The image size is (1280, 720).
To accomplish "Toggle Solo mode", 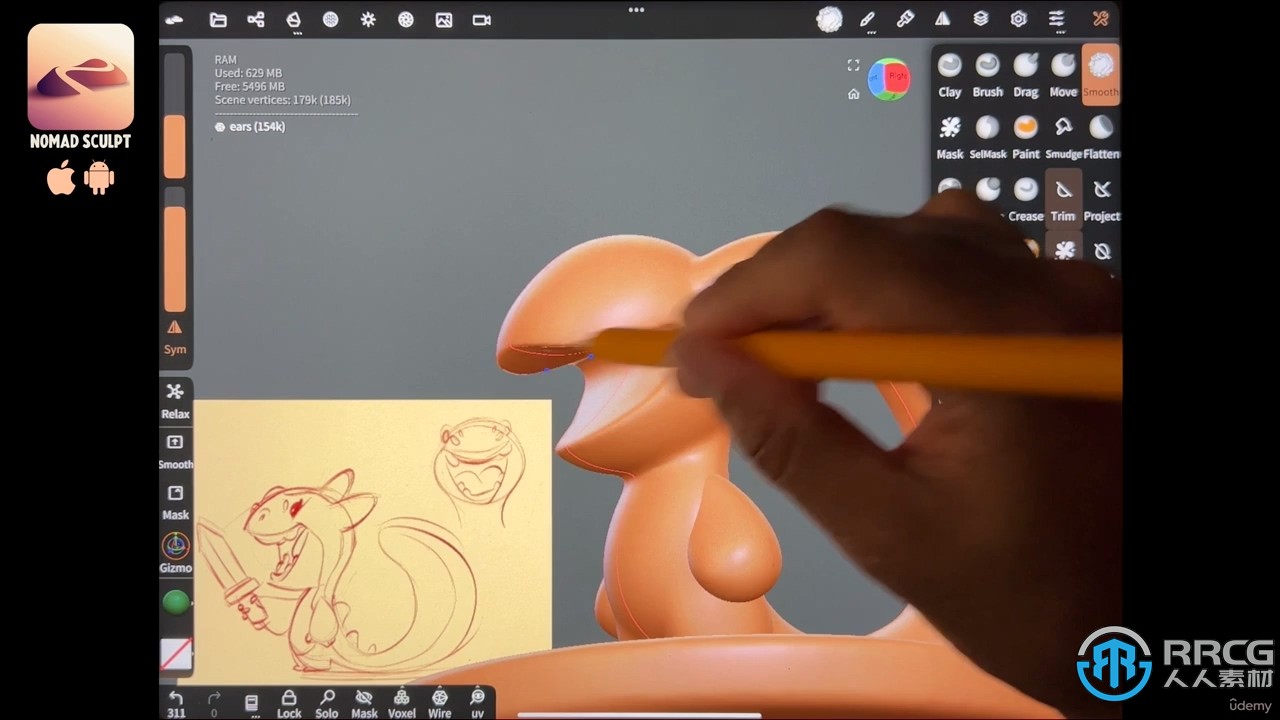I will [x=327, y=703].
